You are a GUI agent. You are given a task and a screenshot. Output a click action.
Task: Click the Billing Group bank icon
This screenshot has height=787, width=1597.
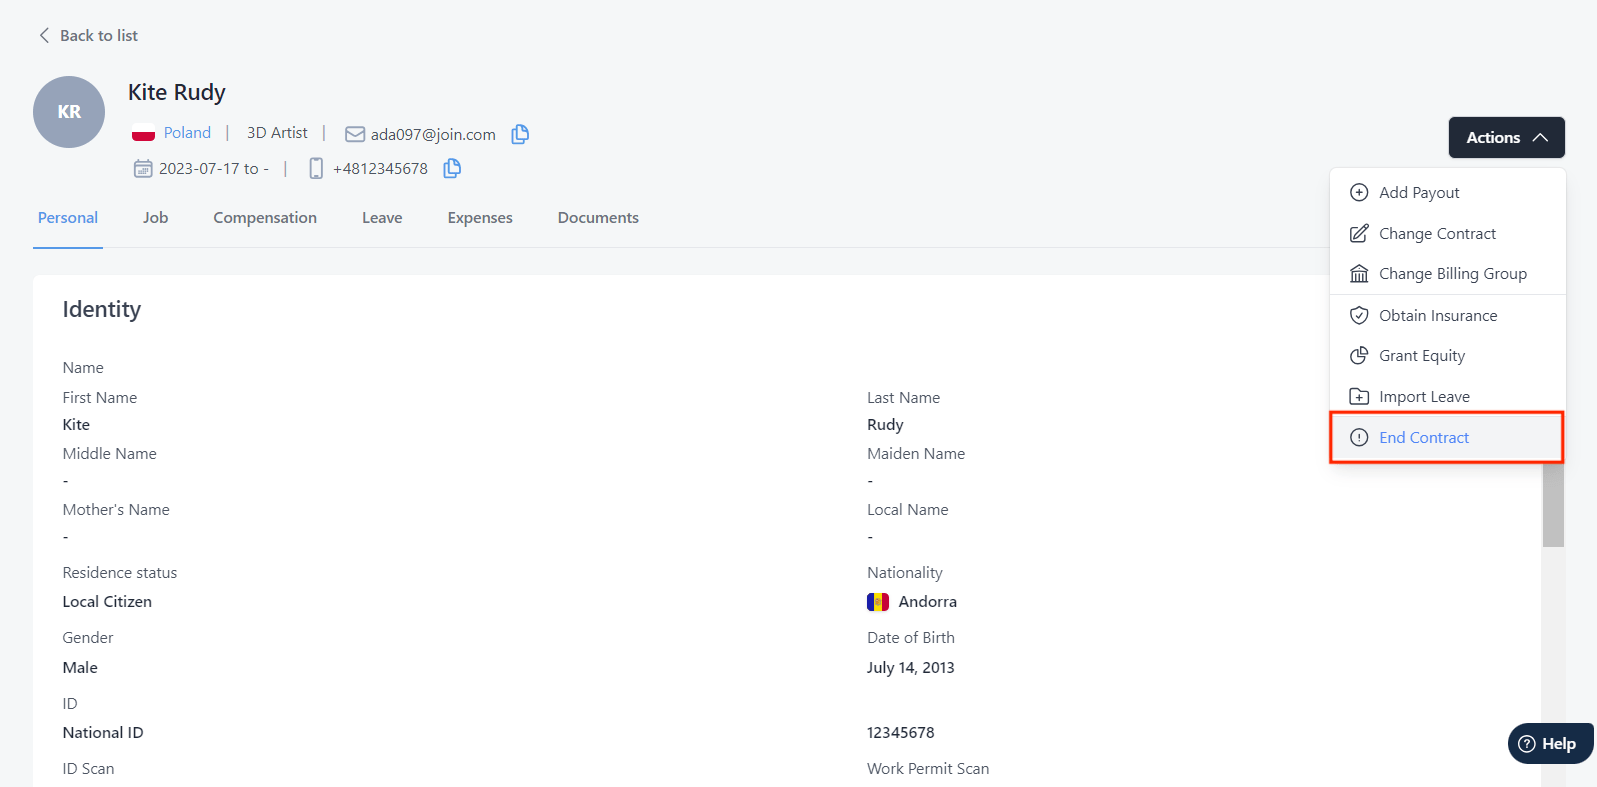click(1359, 274)
